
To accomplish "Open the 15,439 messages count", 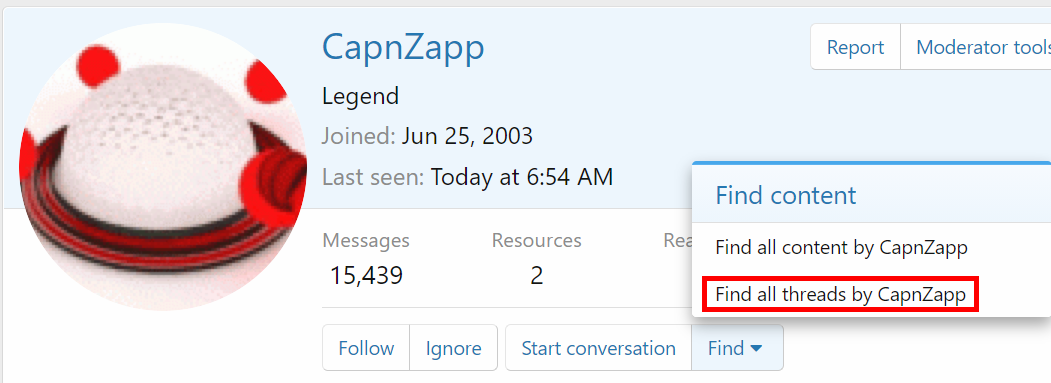I will point(366,275).
